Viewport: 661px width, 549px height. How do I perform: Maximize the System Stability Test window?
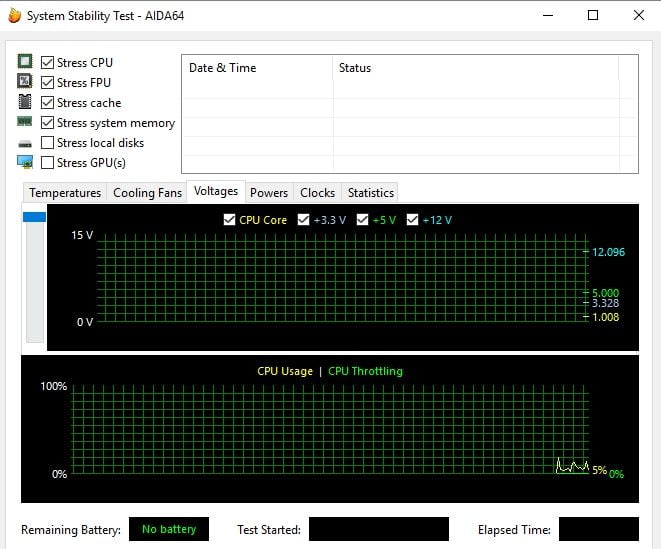(593, 16)
